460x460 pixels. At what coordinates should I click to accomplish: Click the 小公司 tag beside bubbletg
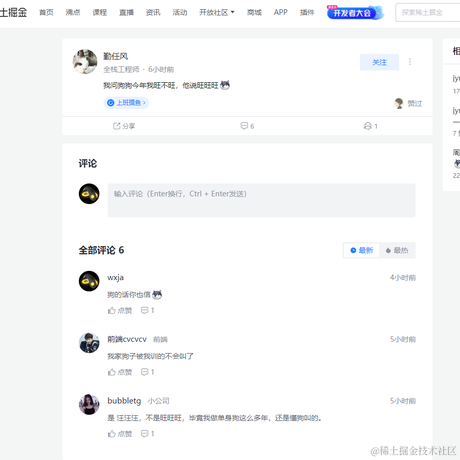pos(158,401)
